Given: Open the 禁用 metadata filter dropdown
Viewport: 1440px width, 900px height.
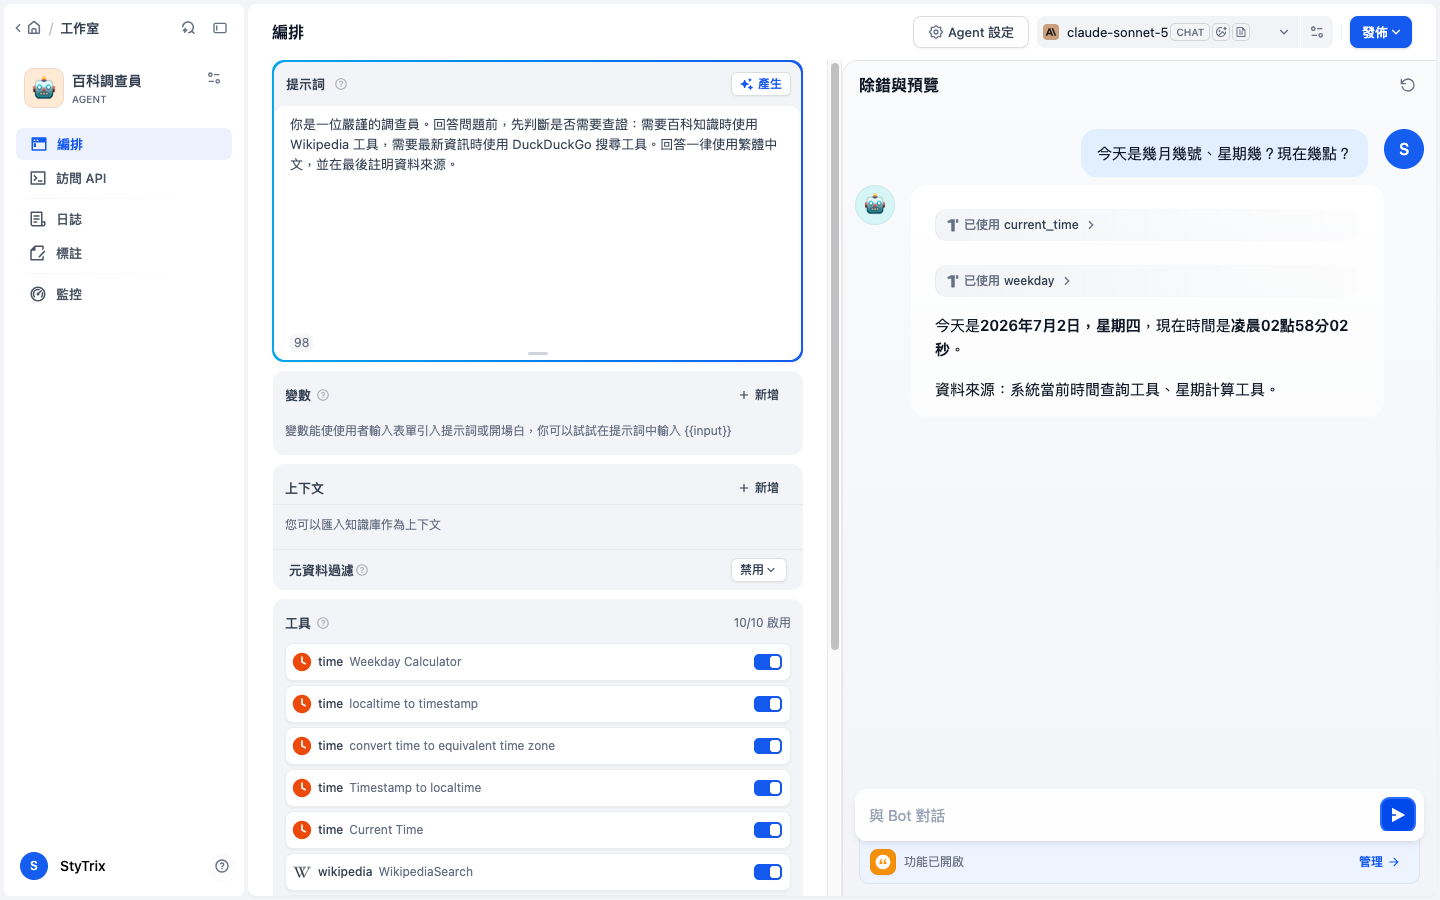Looking at the screenshot, I should (x=759, y=570).
